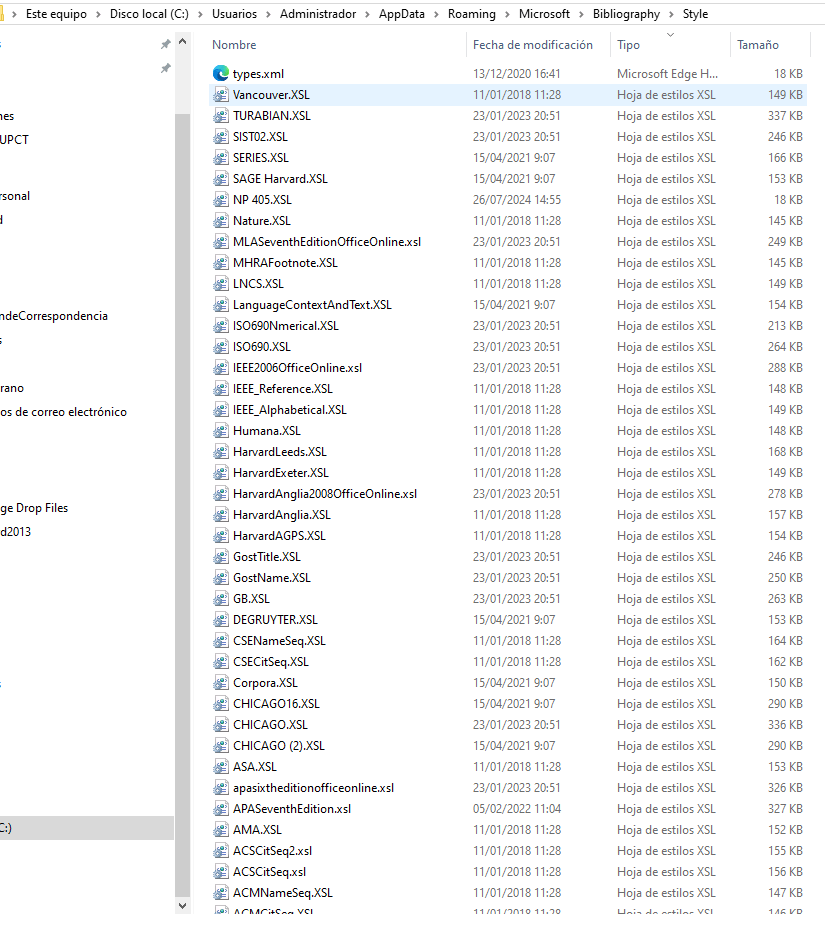The height and width of the screenshot is (931, 825).
Task: Sort files by the Nombre column header
Action: click(234, 45)
